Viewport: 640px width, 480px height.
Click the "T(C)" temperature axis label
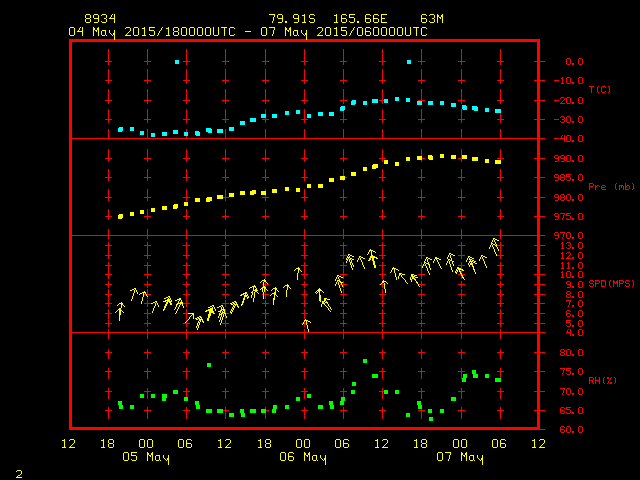[x=600, y=89]
